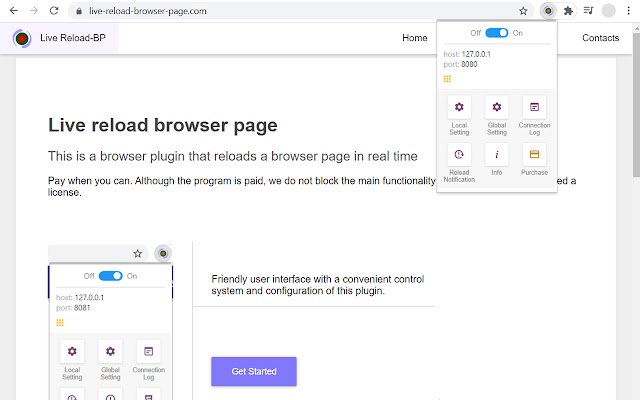Open the Chrome three-dot menu
This screenshot has width=640, height=400.
click(629, 11)
